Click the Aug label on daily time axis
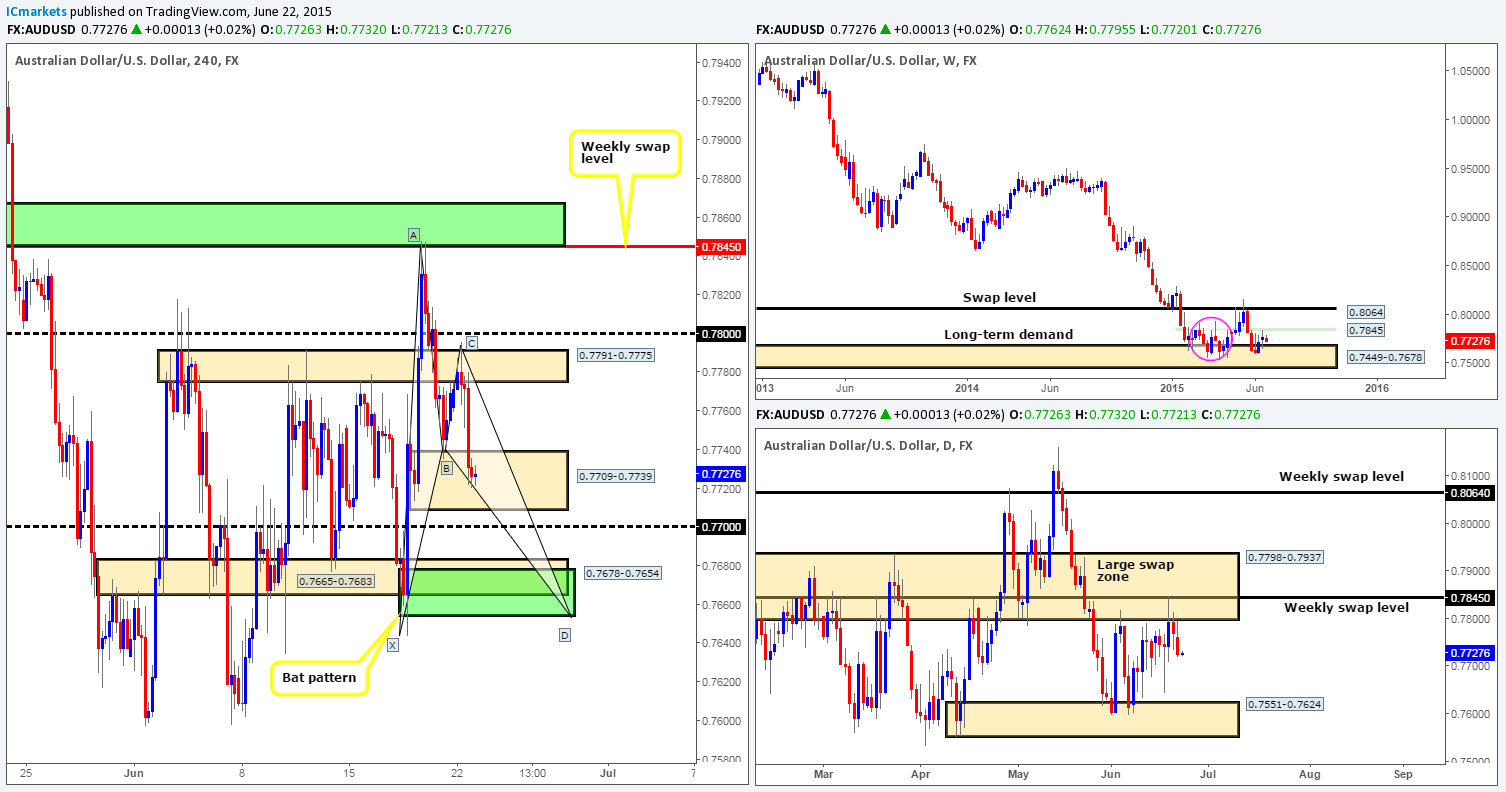 point(1310,774)
